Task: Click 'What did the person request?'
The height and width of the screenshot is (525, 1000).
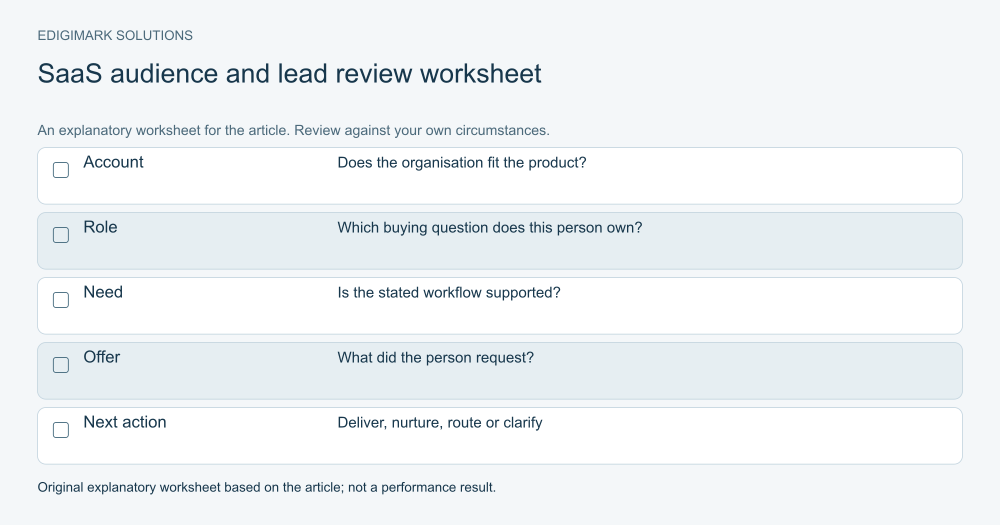Action: pyautogui.click(x=436, y=358)
